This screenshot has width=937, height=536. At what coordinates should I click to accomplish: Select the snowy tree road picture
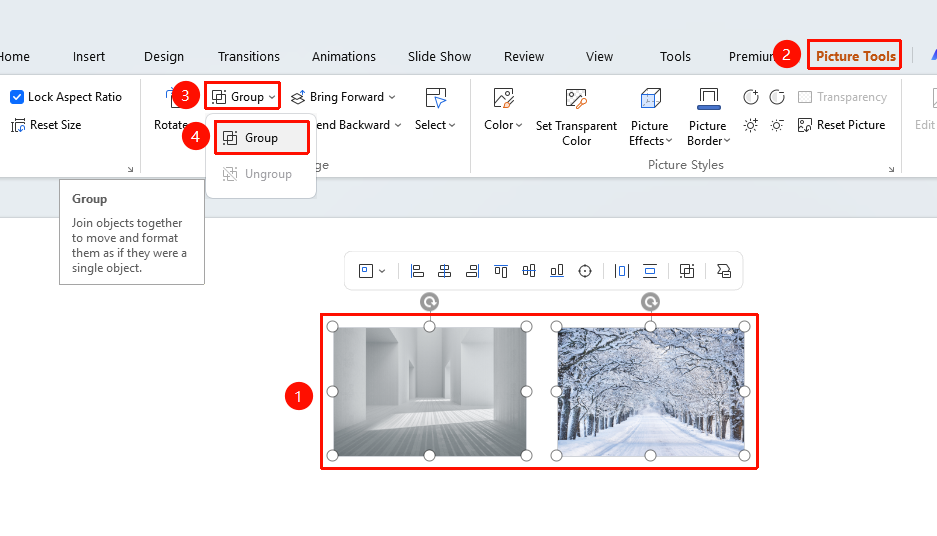[650, 391]
